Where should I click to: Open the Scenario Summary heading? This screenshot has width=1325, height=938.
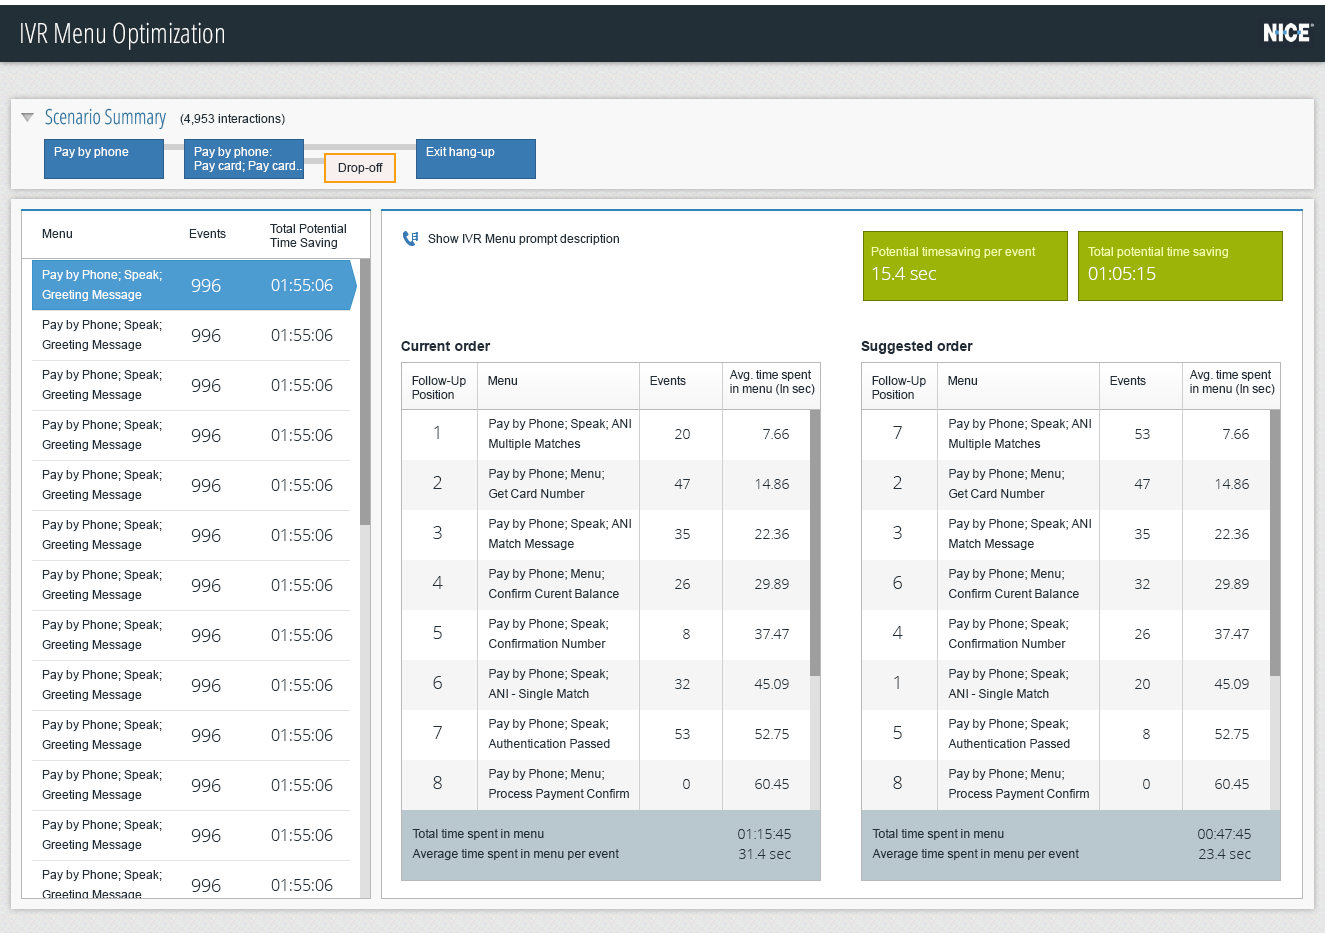point(105,118)
